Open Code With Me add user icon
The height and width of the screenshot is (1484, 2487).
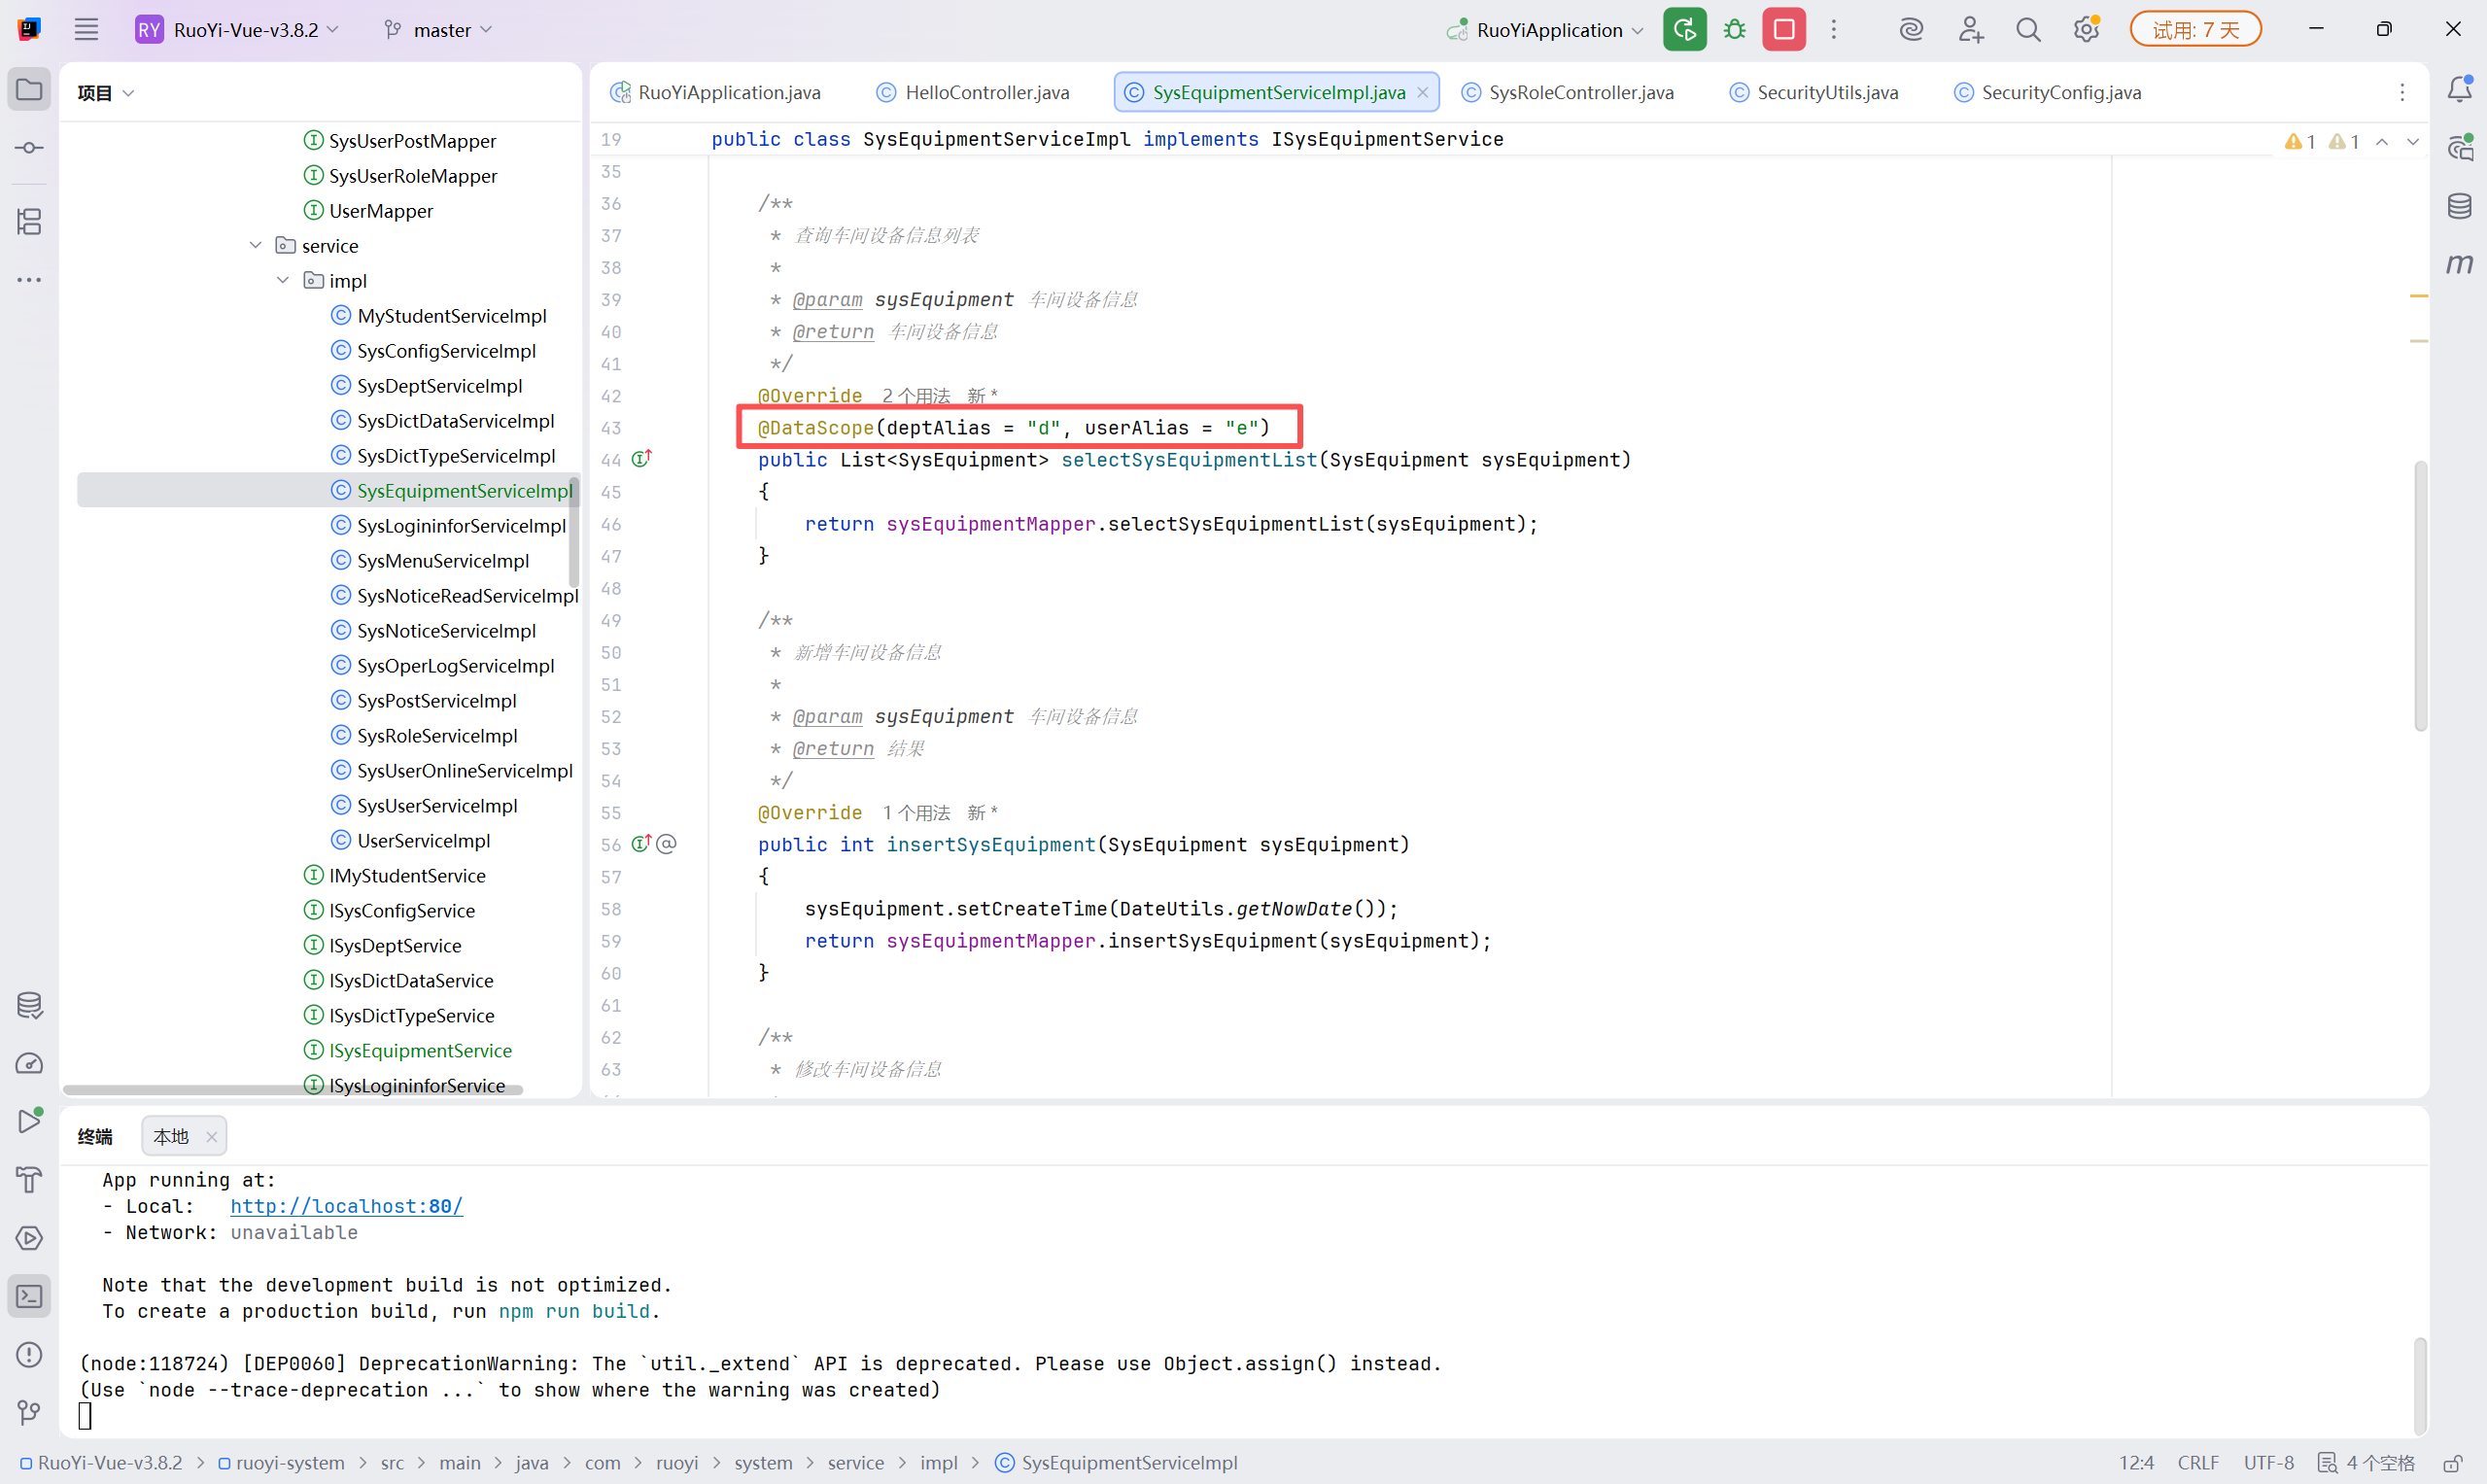point(1970,29)
